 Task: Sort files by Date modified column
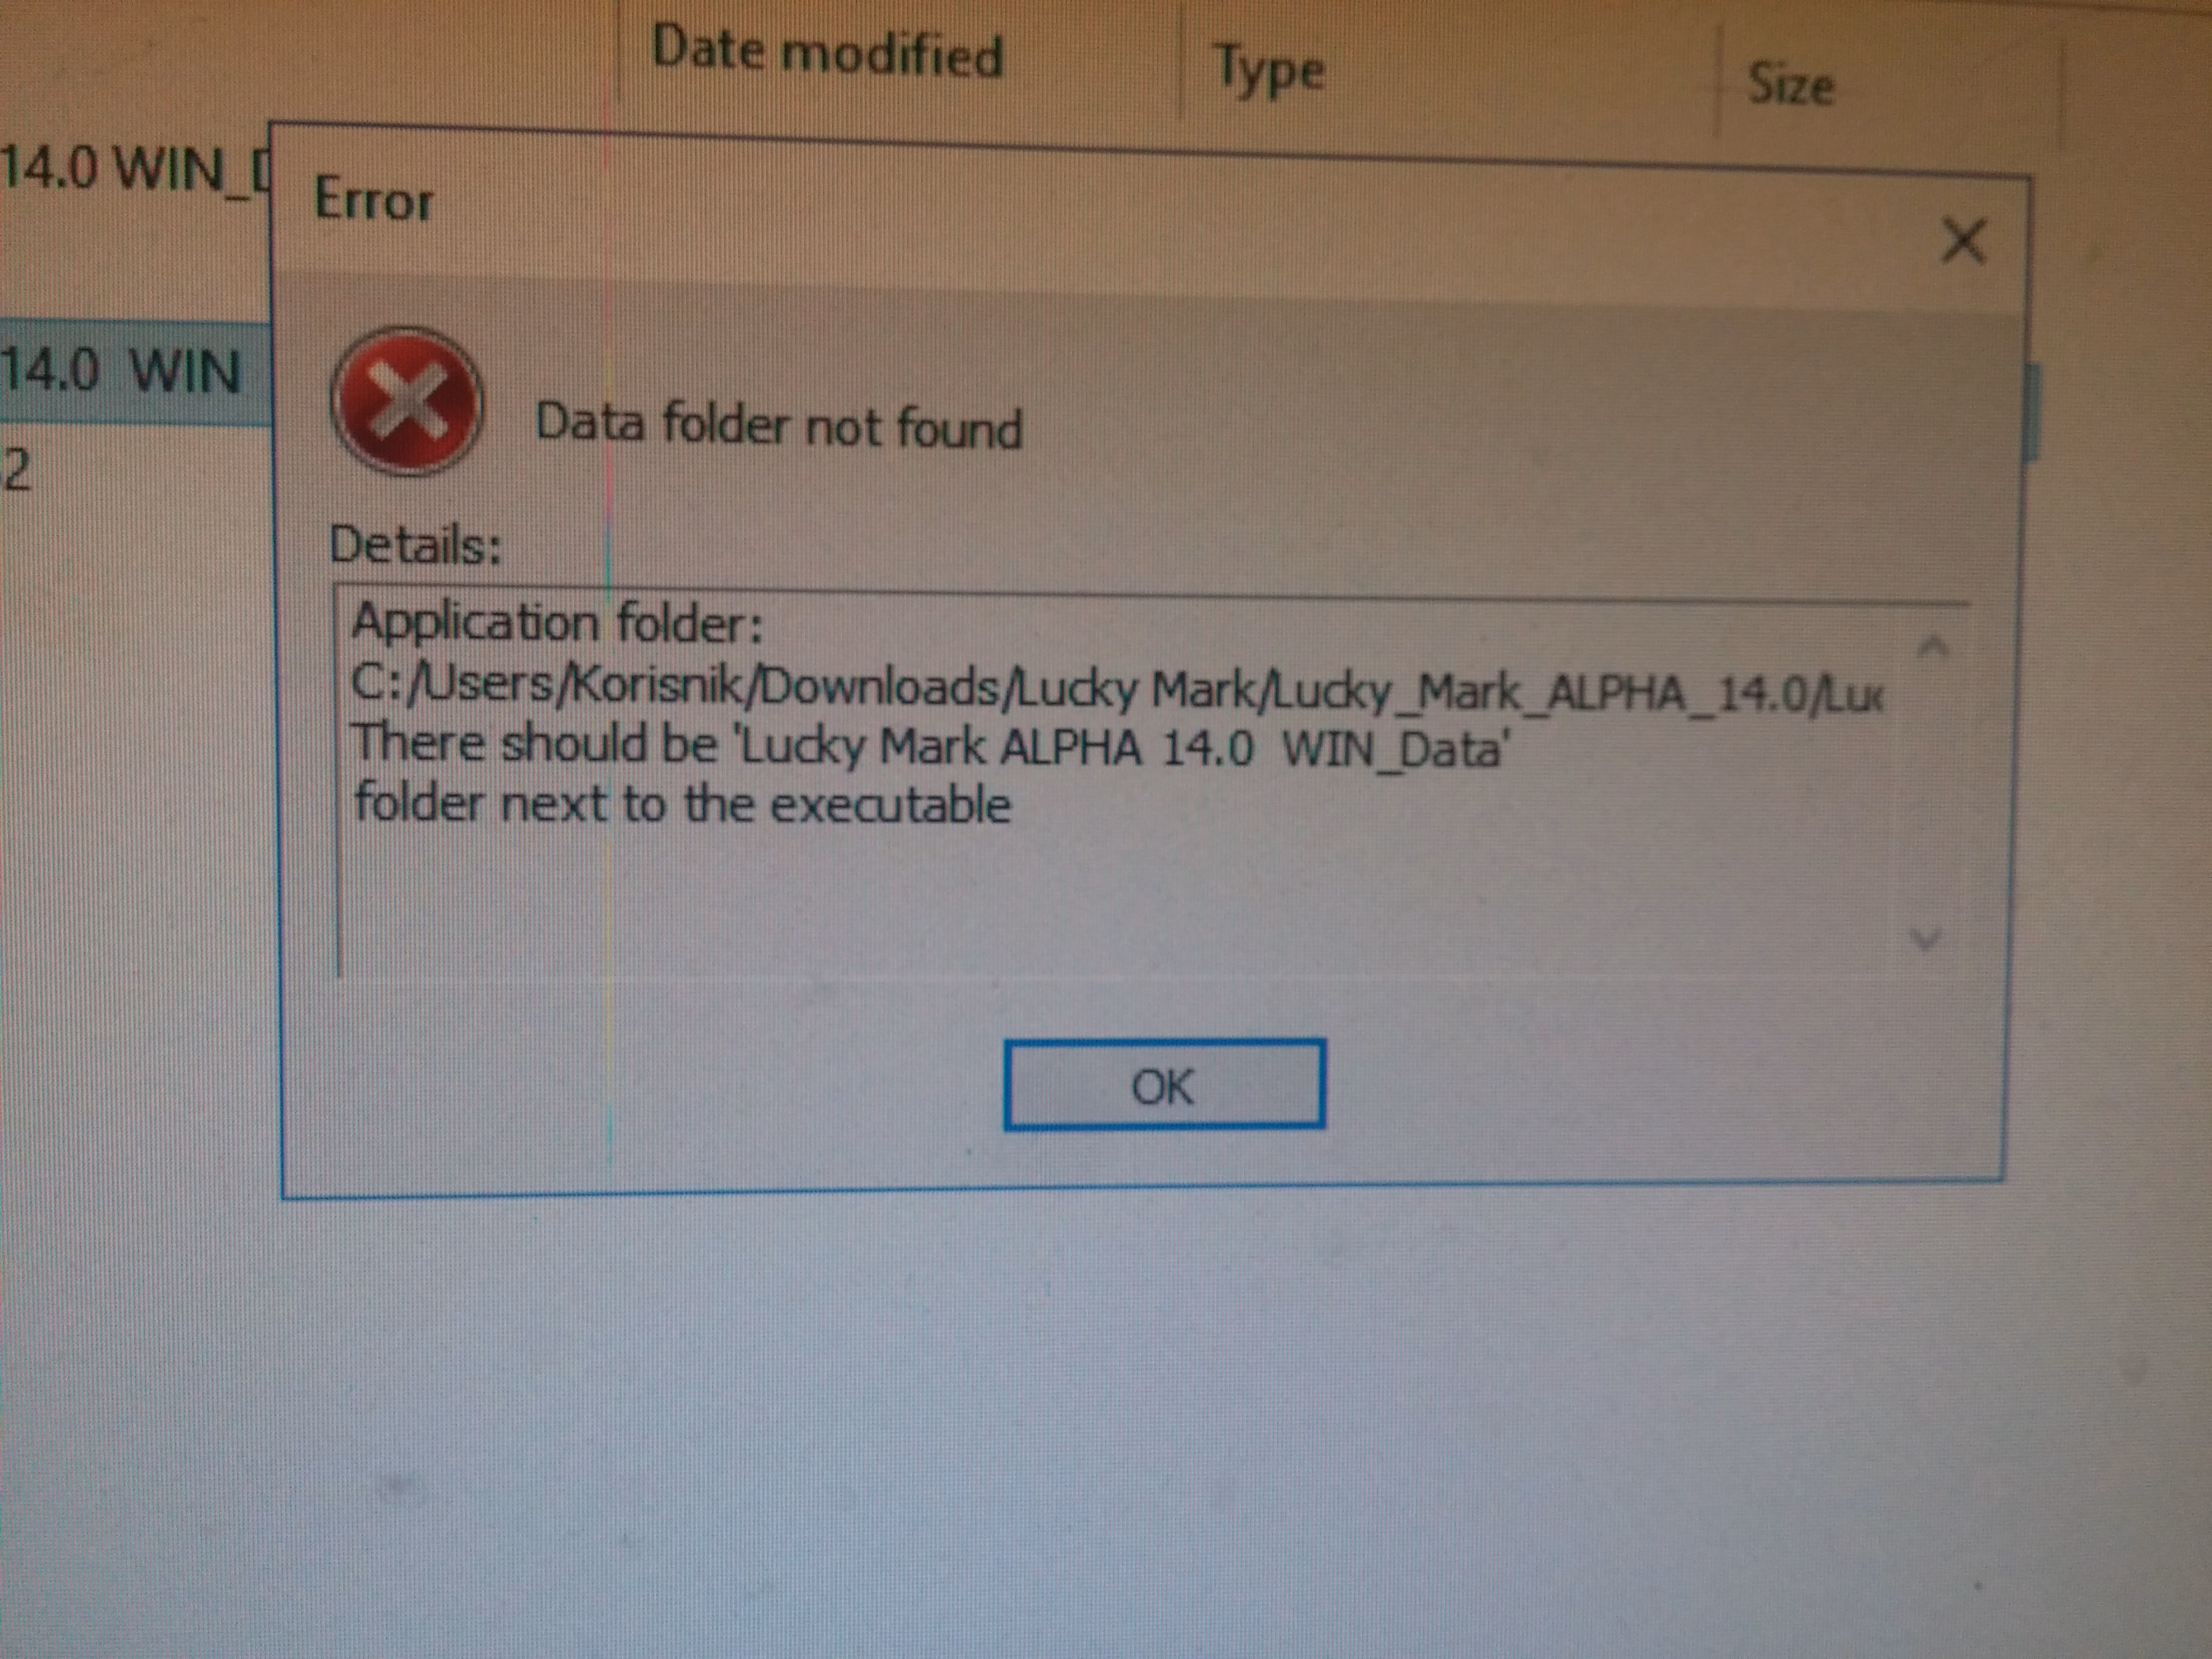(x=827, y=51)
